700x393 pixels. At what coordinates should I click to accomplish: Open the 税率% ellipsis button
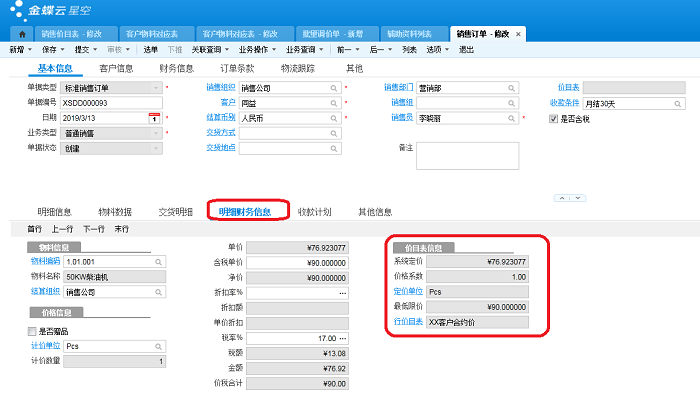point(342,339)
